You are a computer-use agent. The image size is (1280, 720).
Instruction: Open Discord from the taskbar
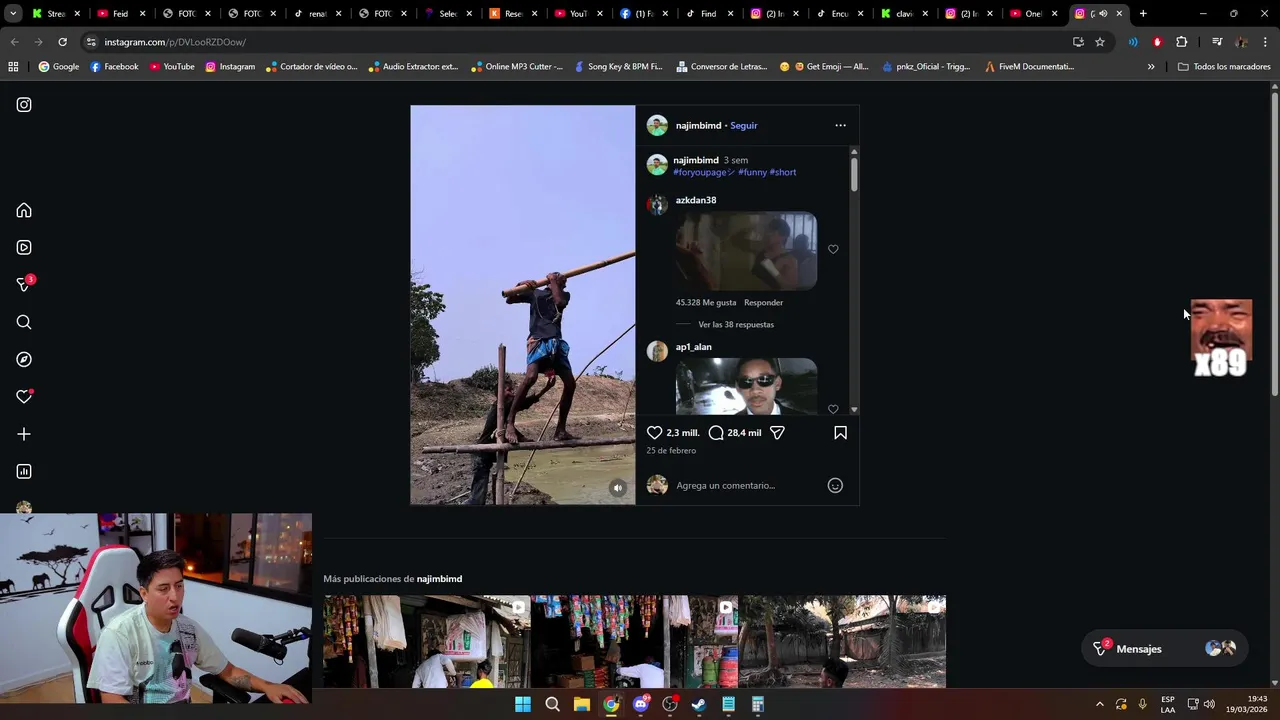tap(641, 704)
